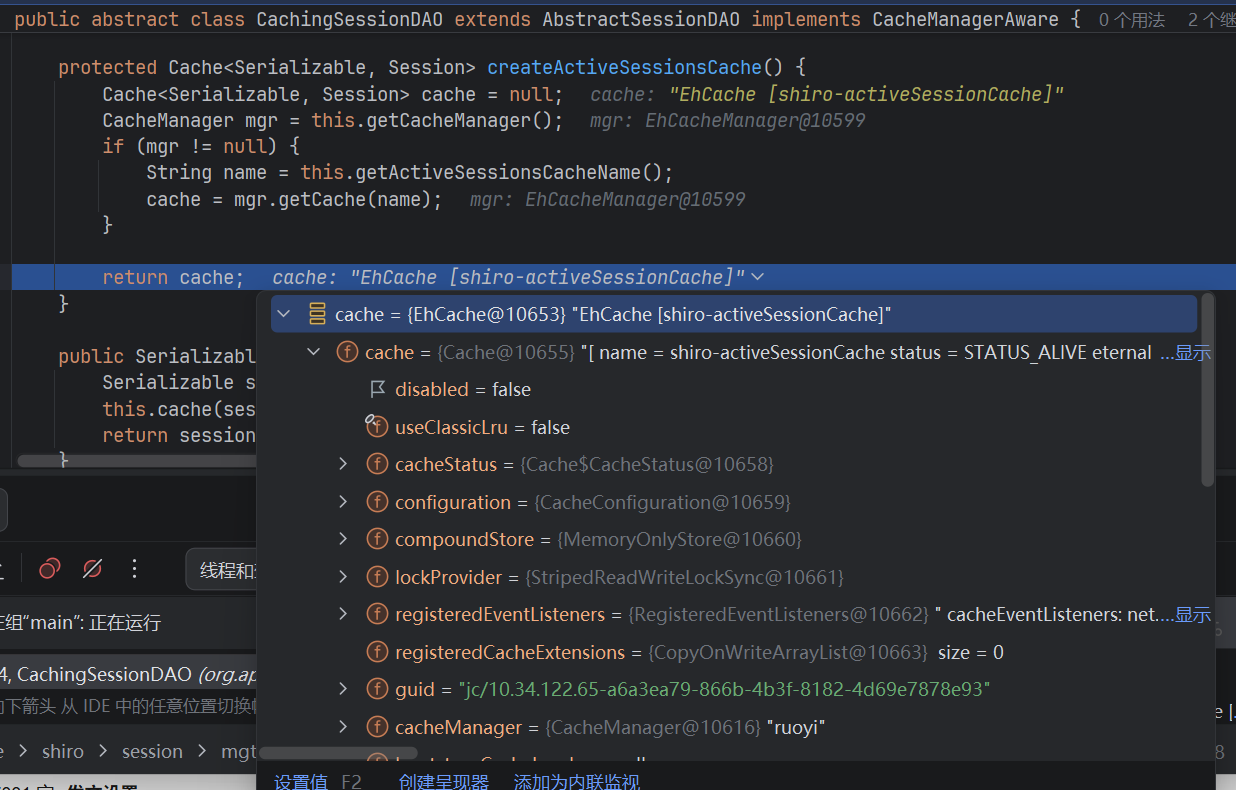Click the {MemoryOnlyStore@10660} value text
Viewport: 1236px width, 790px height.
(x=679, y=539)
